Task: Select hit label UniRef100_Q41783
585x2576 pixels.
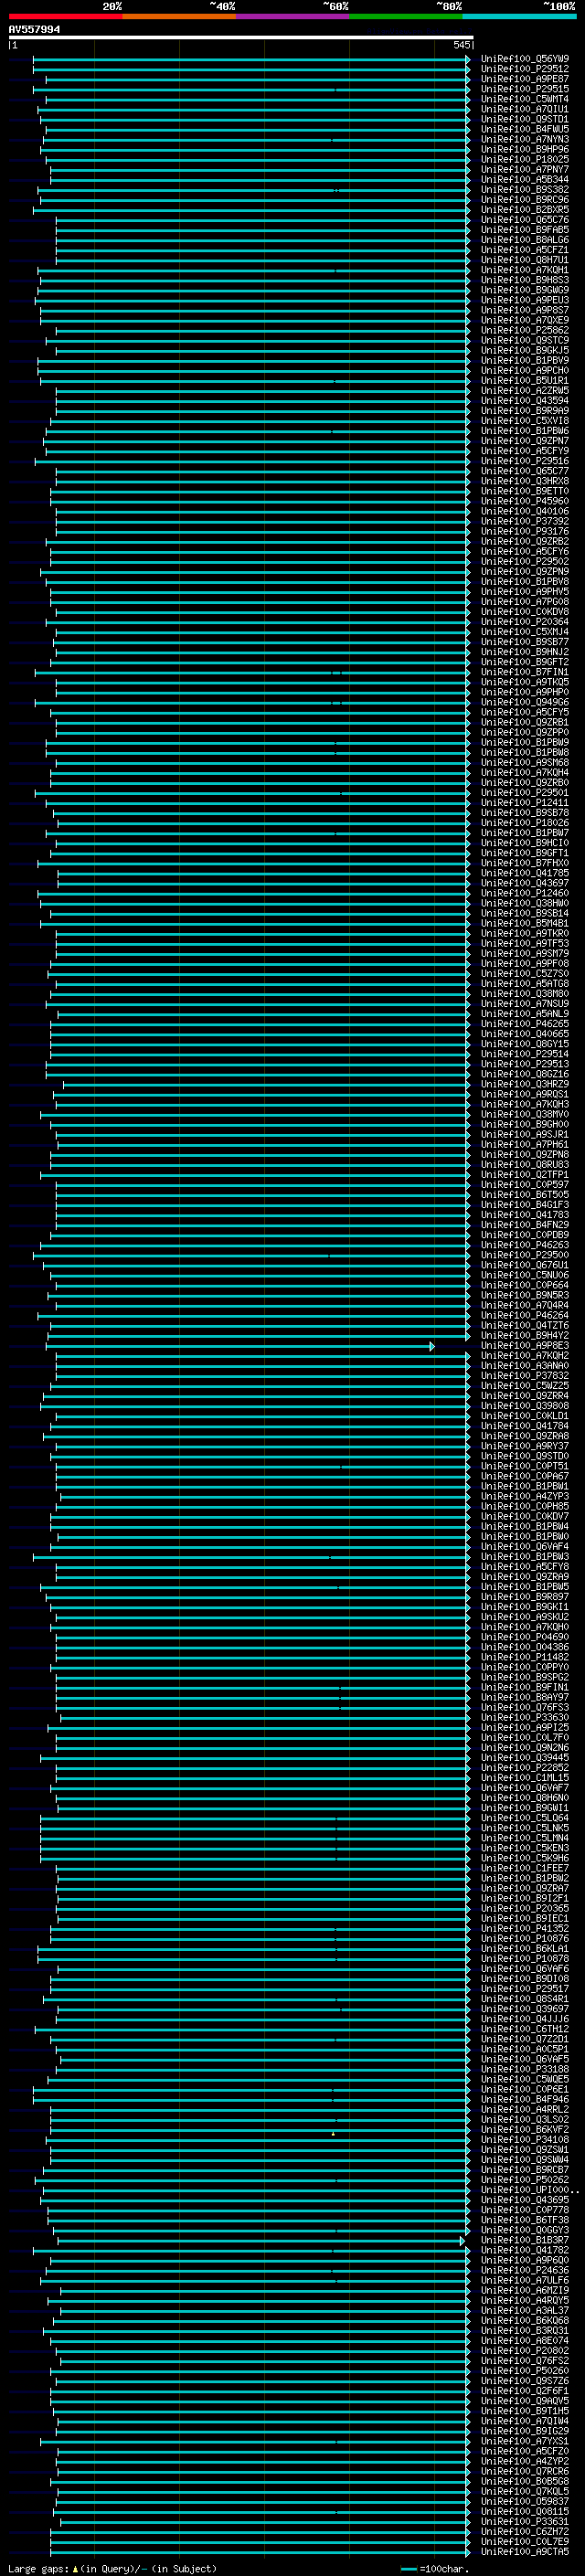Action: click(525, 1215)
